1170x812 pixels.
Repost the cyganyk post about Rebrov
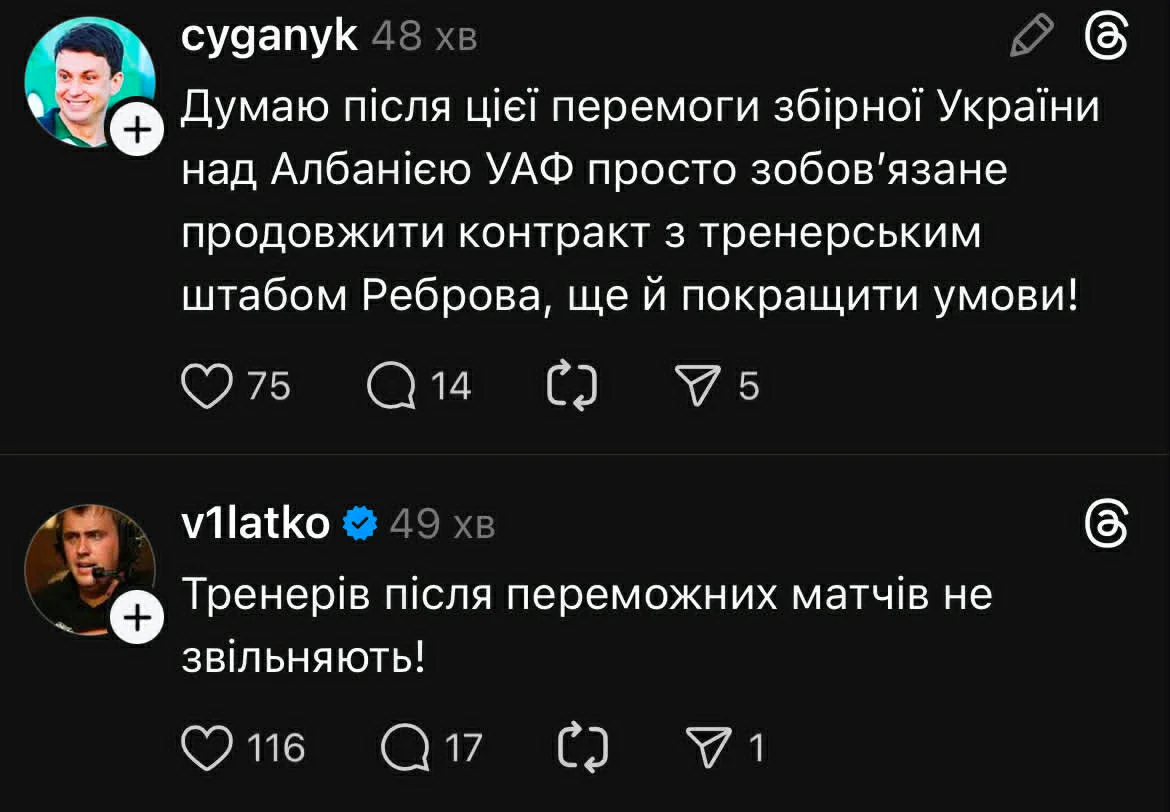click(x=573, y=386)
